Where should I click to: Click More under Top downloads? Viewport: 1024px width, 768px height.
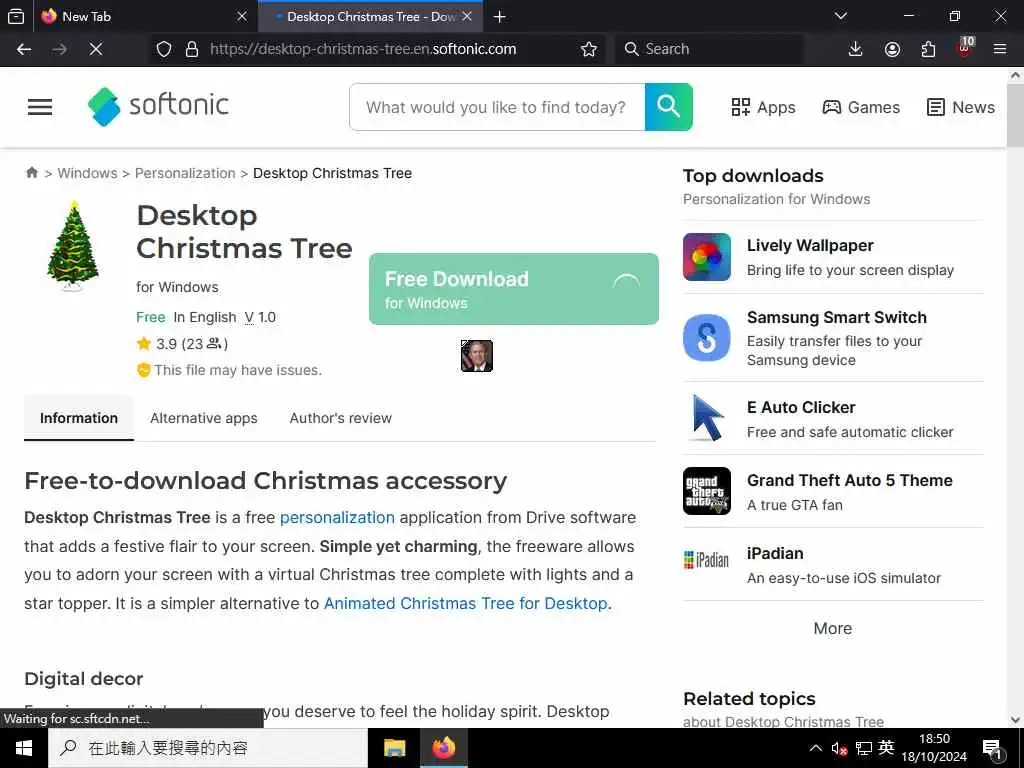click(833, 628)
